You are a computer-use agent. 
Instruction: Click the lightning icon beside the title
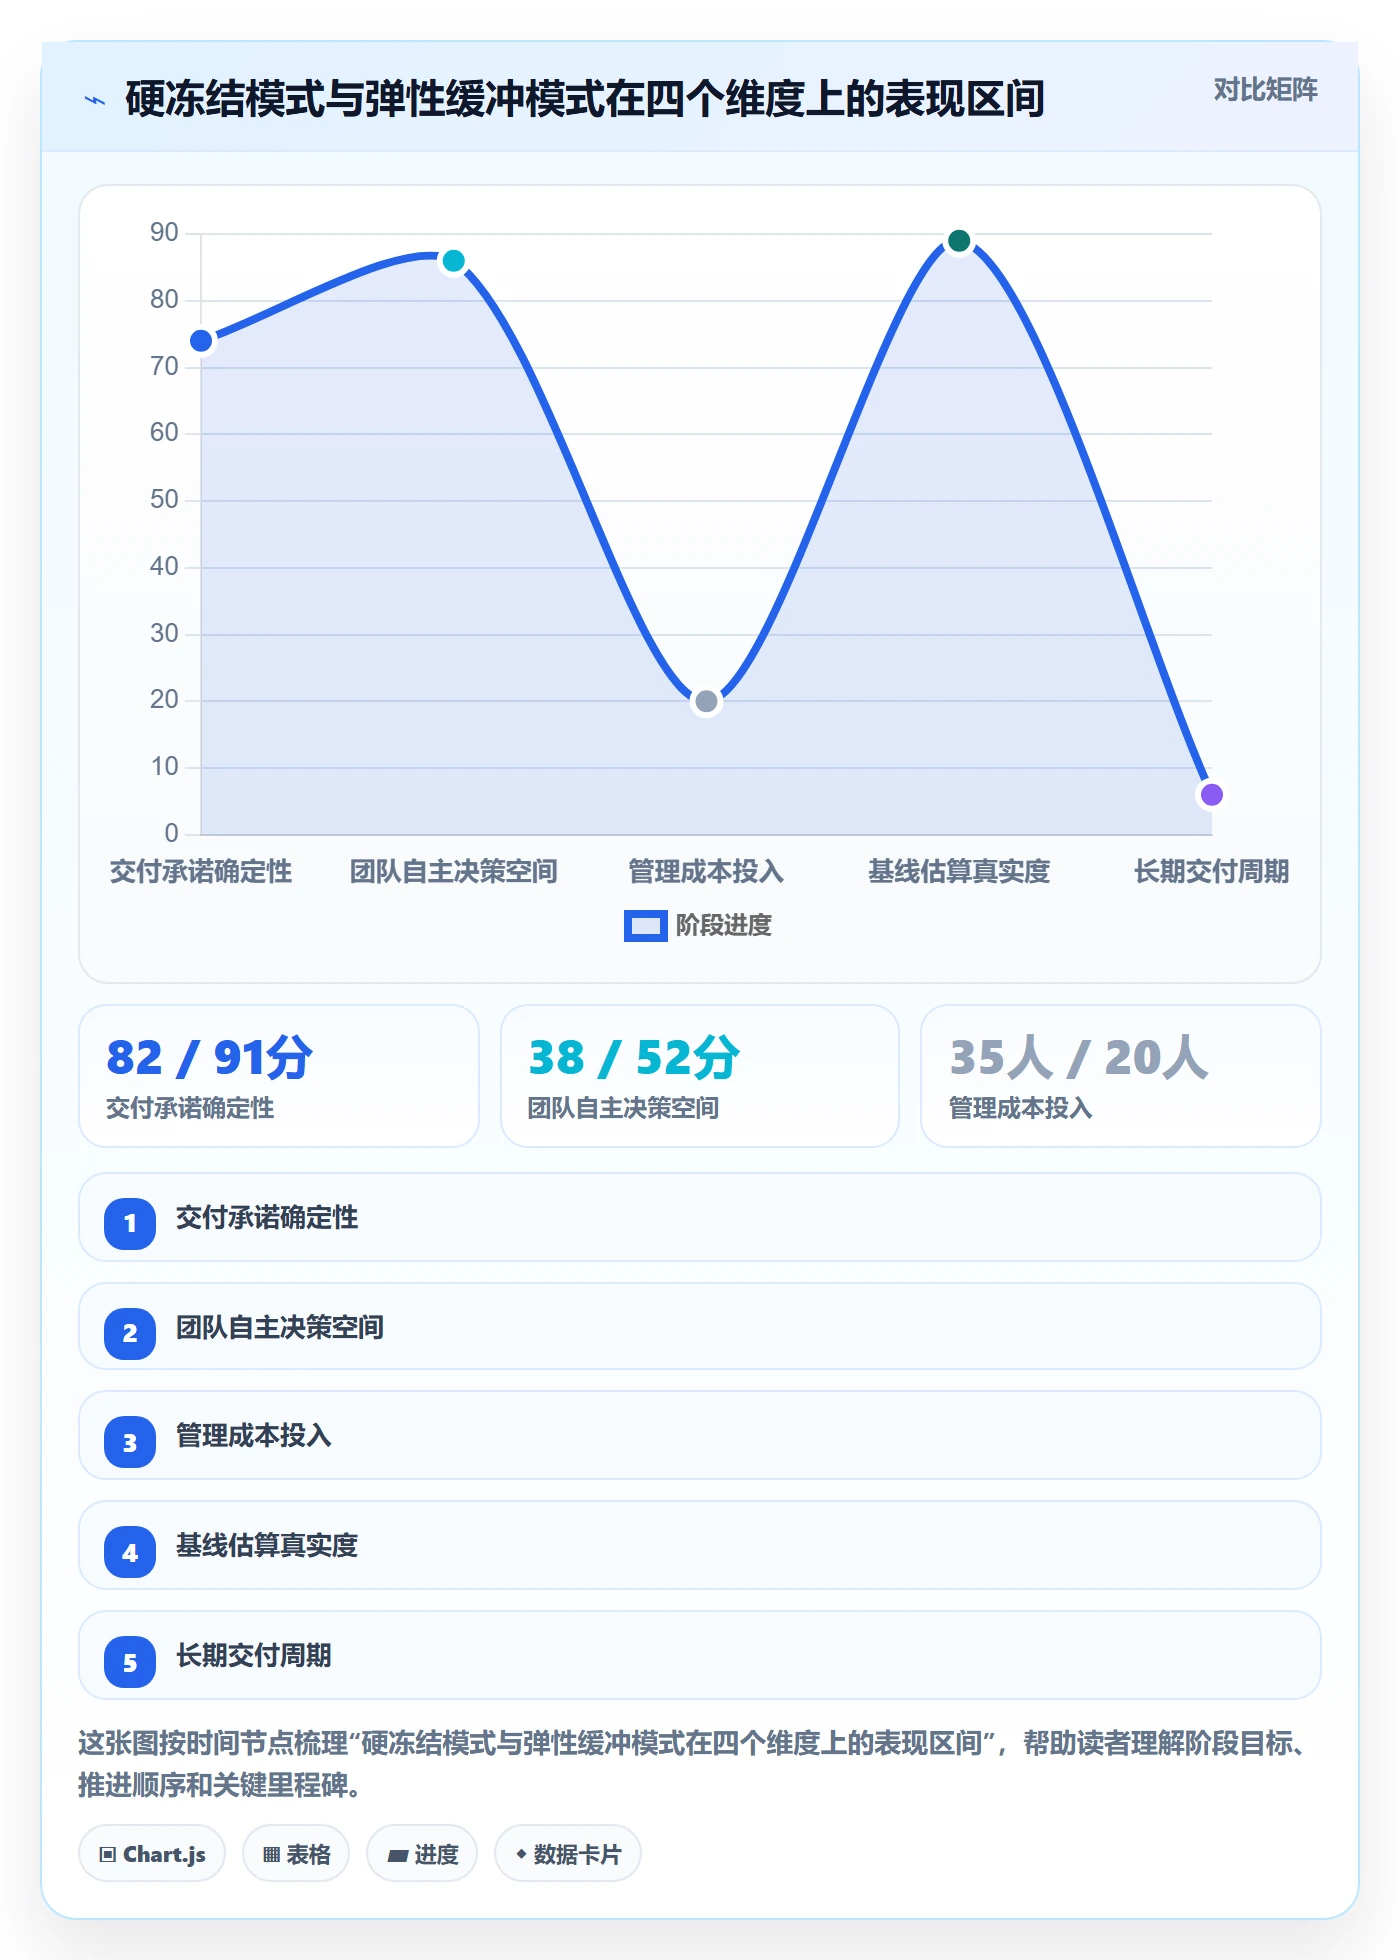tap(95, 100)
